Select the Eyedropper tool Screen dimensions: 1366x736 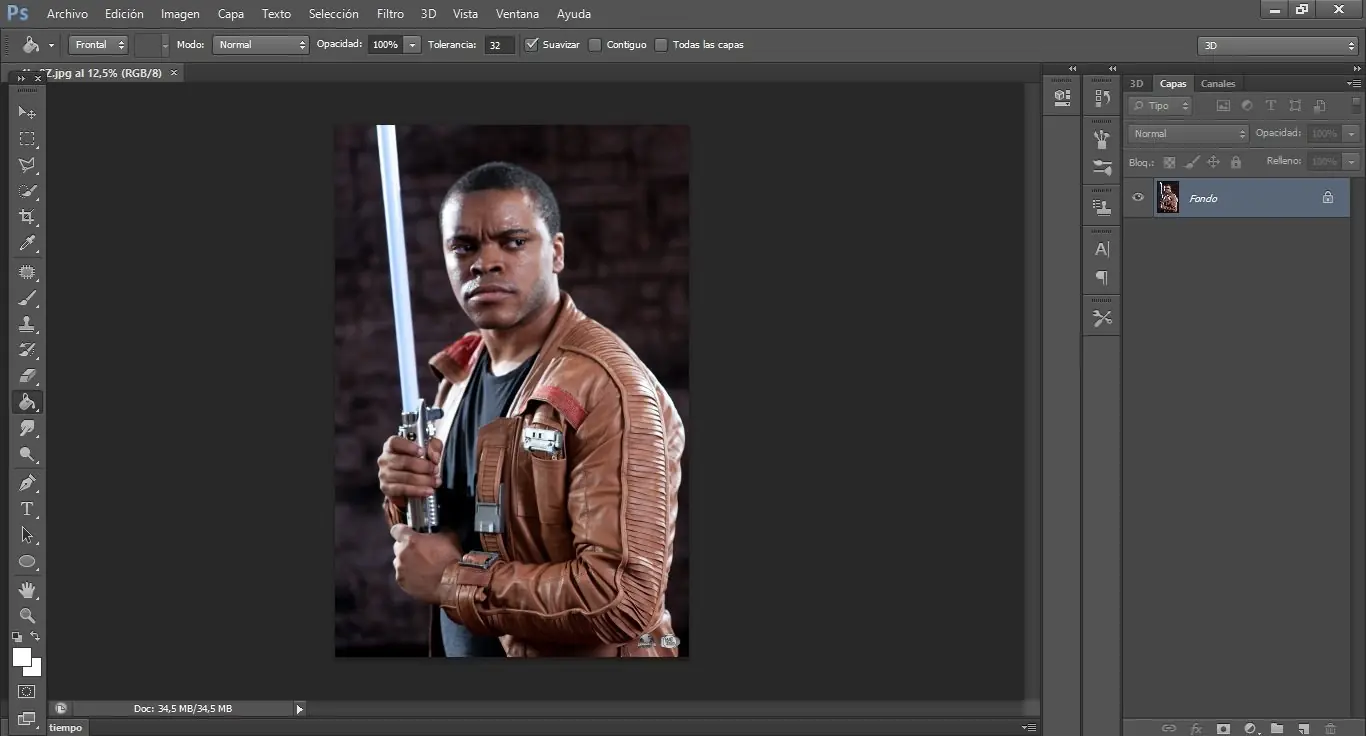click(x=27, y=243)
